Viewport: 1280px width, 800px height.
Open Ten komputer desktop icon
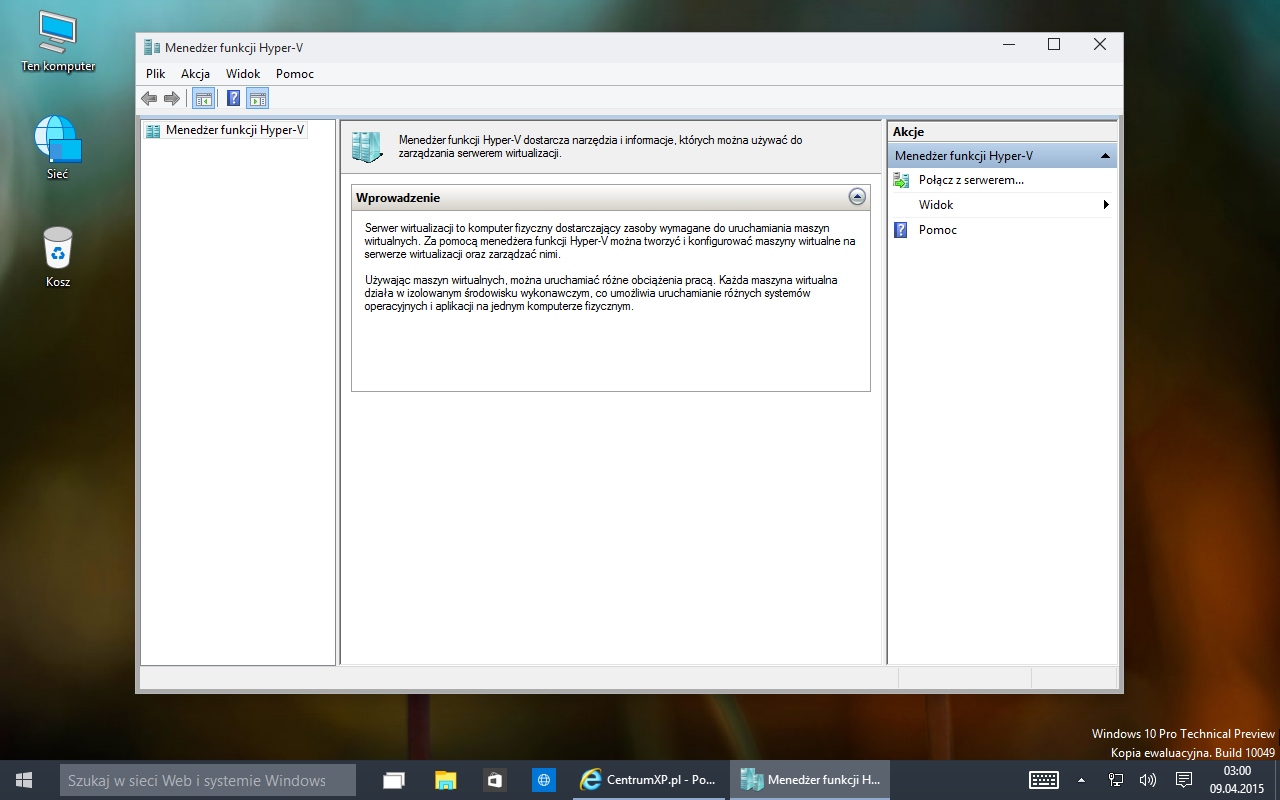tap(58, 42)
